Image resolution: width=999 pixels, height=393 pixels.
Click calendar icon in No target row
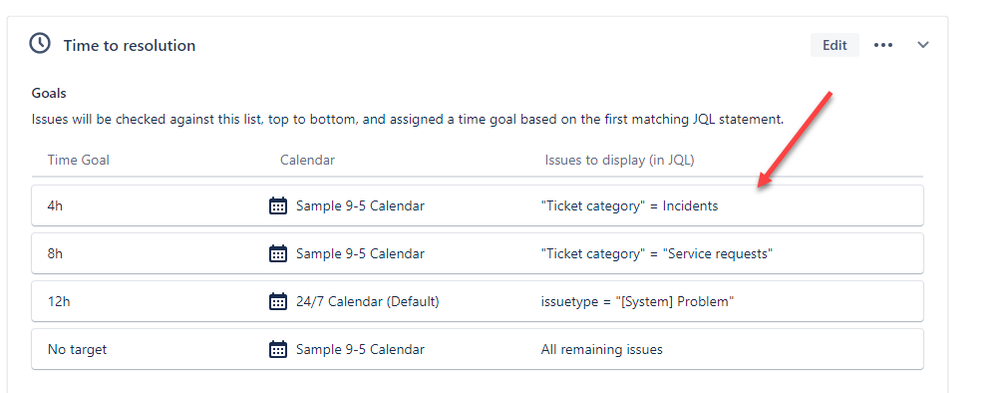pyautogui.click(x=278, y=350)
